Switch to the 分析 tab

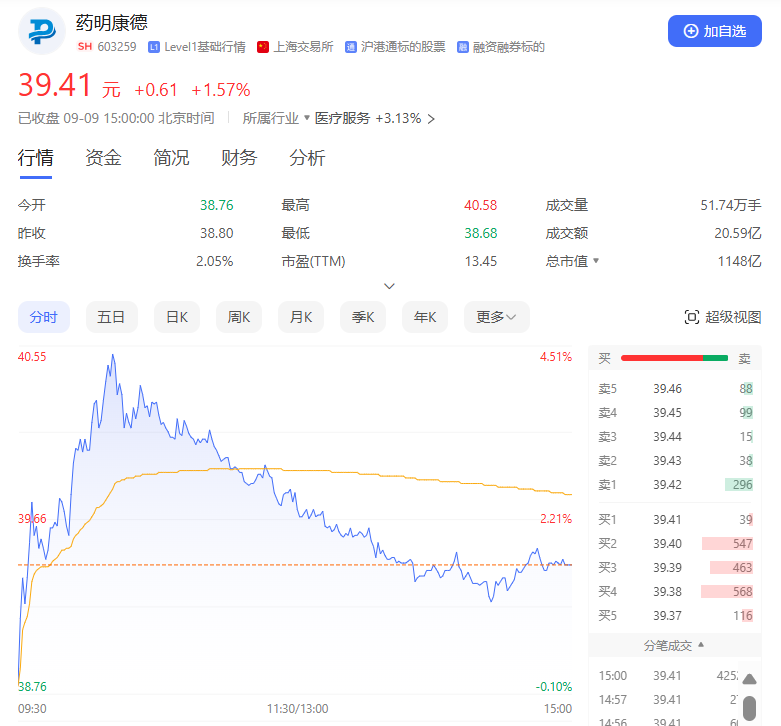click(307, 158)
